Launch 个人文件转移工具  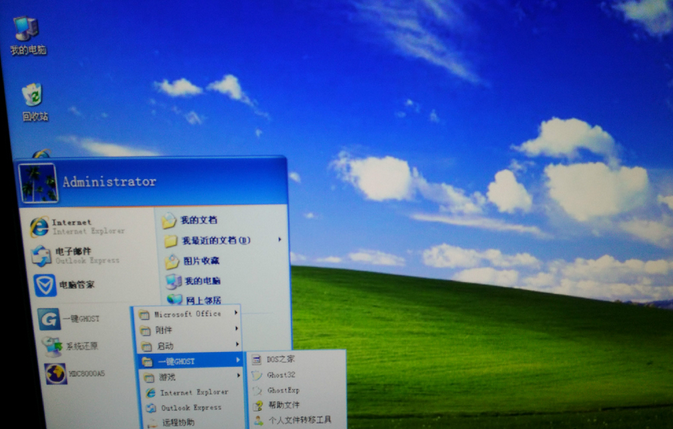(293, 420)
